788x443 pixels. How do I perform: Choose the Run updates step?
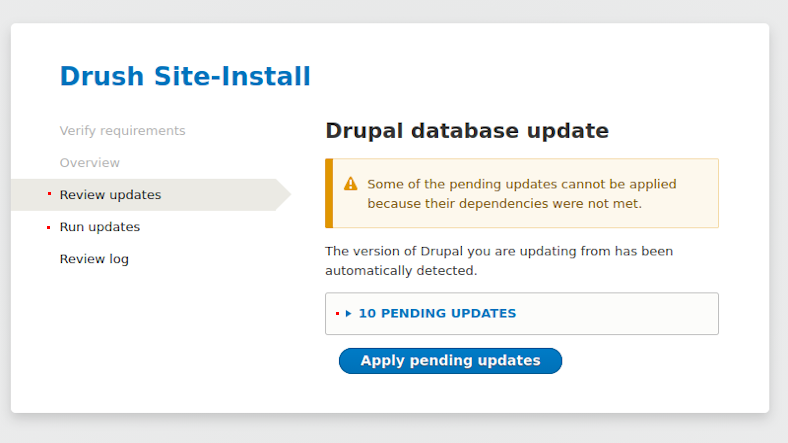pos(99,227)
